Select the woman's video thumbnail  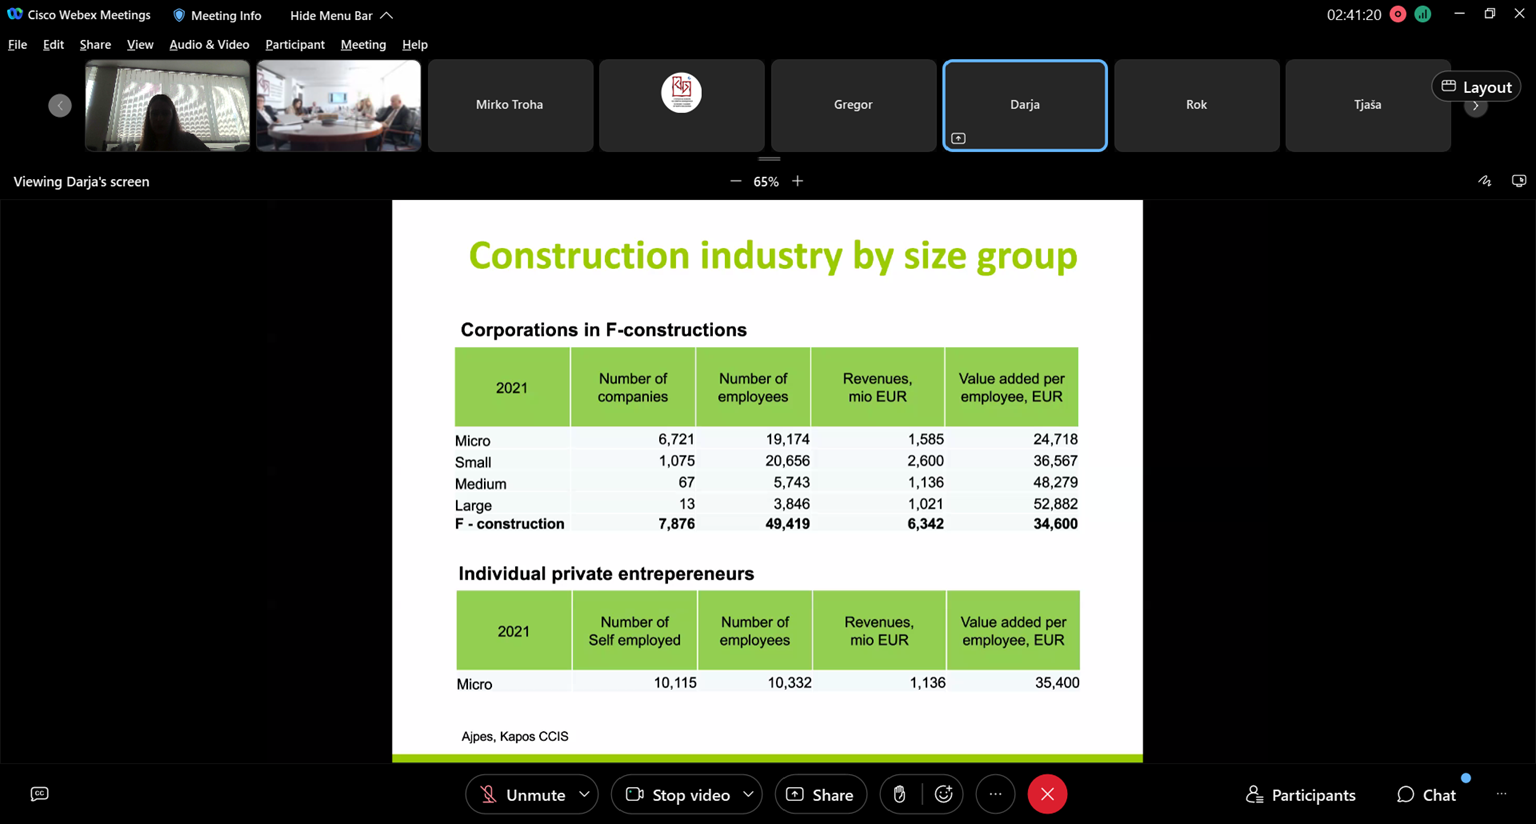(168, 105)
